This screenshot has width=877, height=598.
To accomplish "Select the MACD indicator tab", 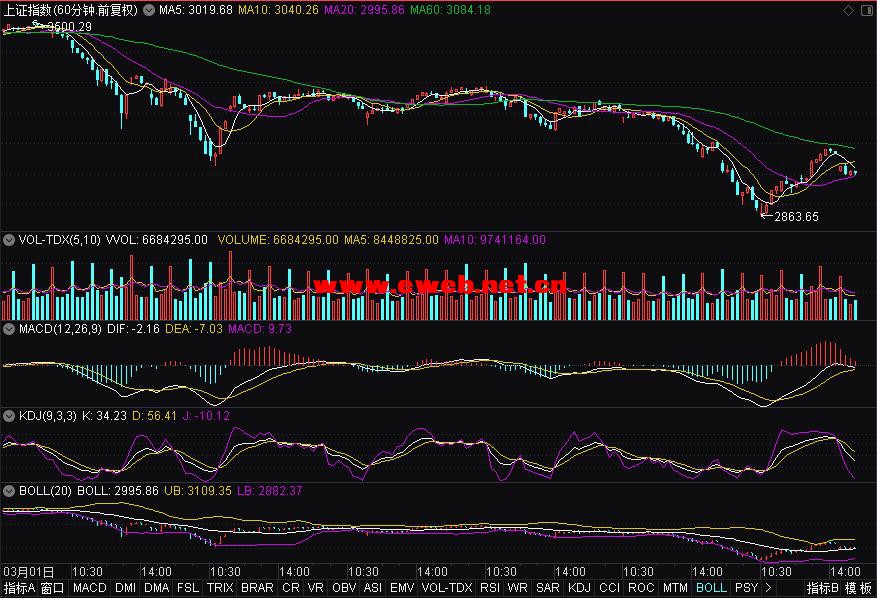I will [x=89, y=588].
